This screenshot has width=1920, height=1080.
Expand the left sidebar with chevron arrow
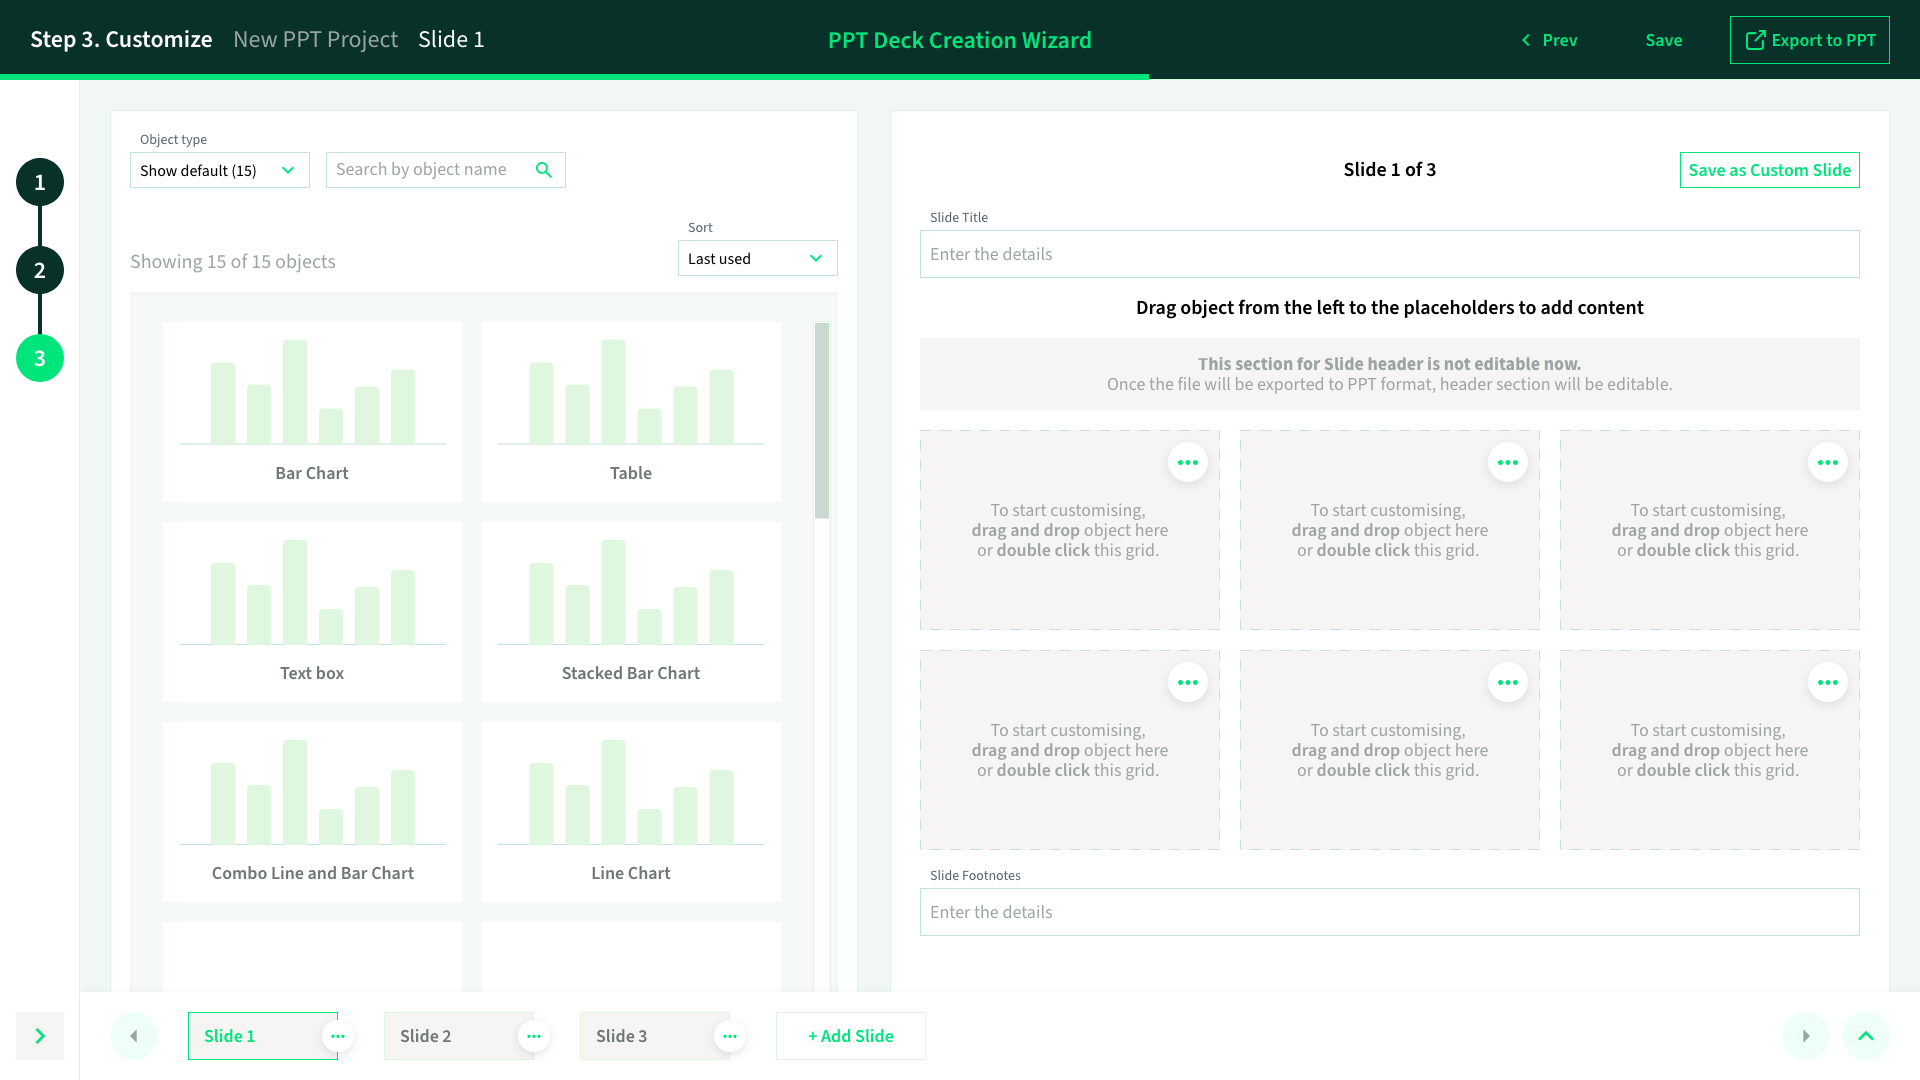tap(40, 1036)
